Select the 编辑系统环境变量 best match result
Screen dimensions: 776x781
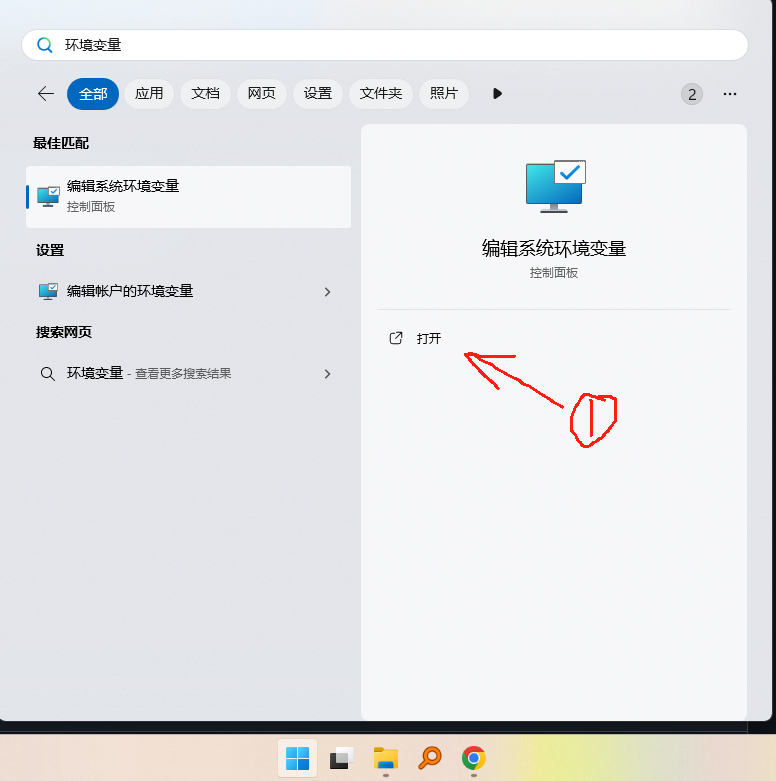click(x=188, y=197)
